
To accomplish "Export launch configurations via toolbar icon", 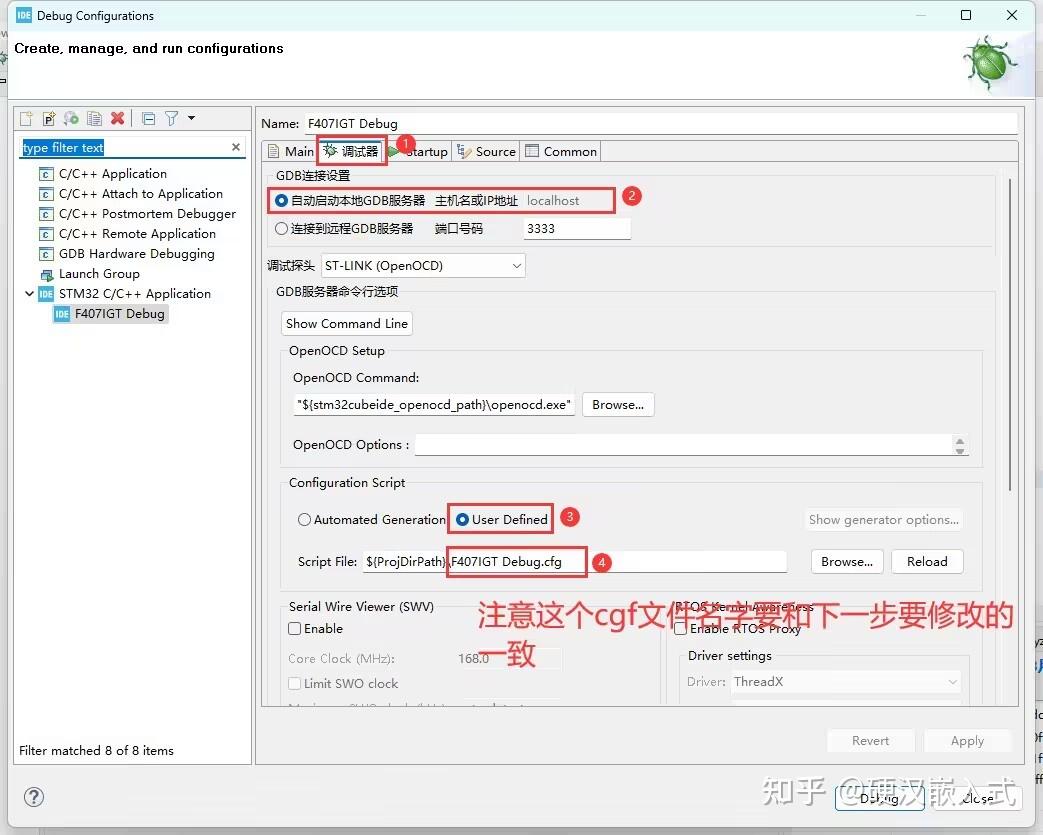I will (x=72, y=118).
